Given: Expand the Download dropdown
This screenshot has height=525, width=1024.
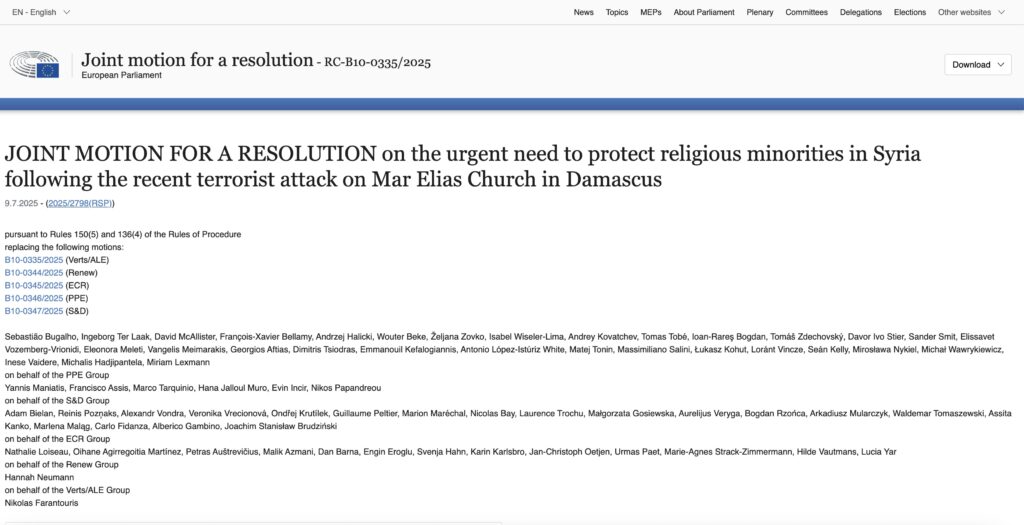Looking at the screenshot, I should [x=978, y=64].
